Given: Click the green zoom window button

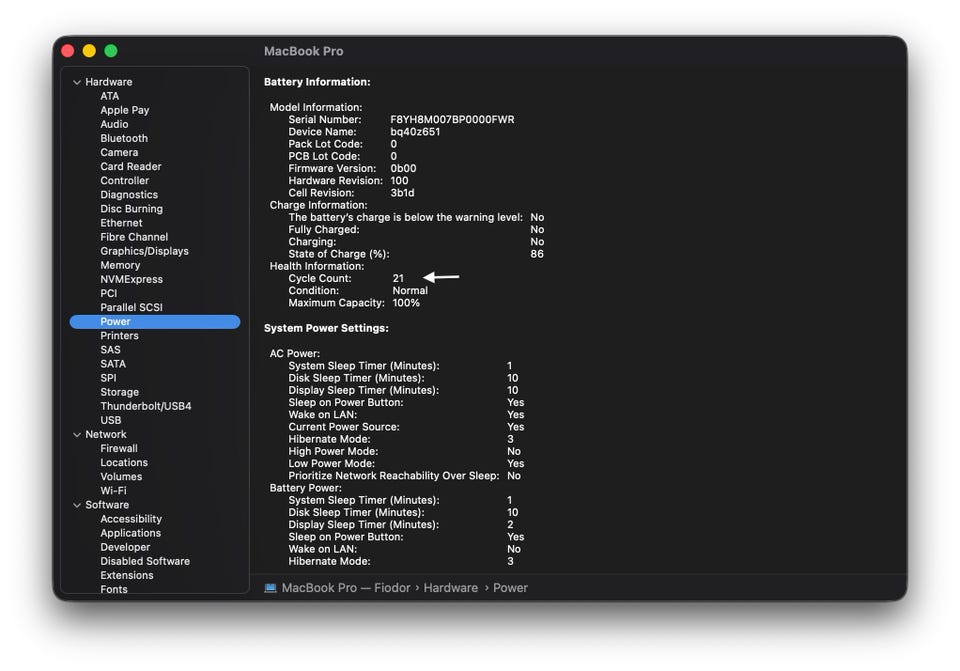Looking at the screenshot, I should (x=111, y=51).
